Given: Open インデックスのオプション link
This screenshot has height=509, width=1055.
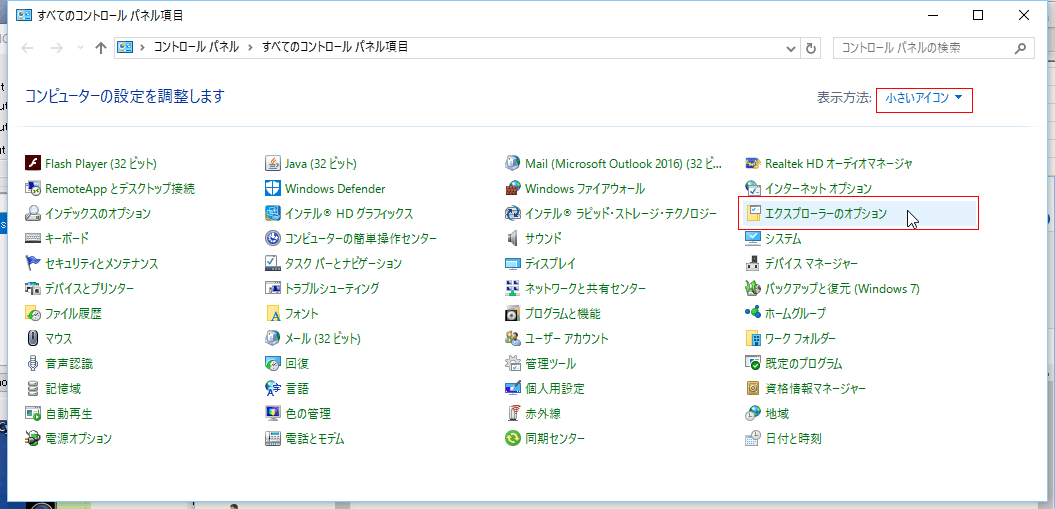Looking at the screenshot, I should tap(98, 214).
